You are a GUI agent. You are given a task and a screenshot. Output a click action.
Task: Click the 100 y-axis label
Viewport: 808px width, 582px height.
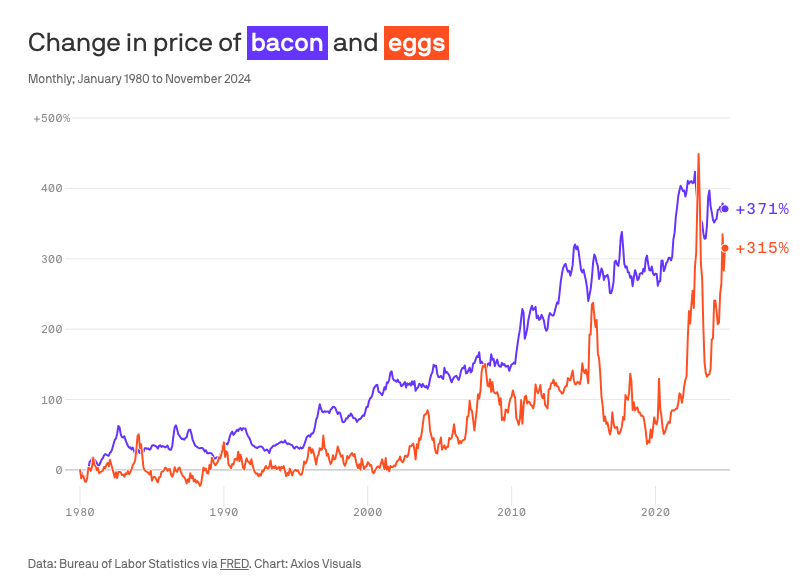pos(52,400)
